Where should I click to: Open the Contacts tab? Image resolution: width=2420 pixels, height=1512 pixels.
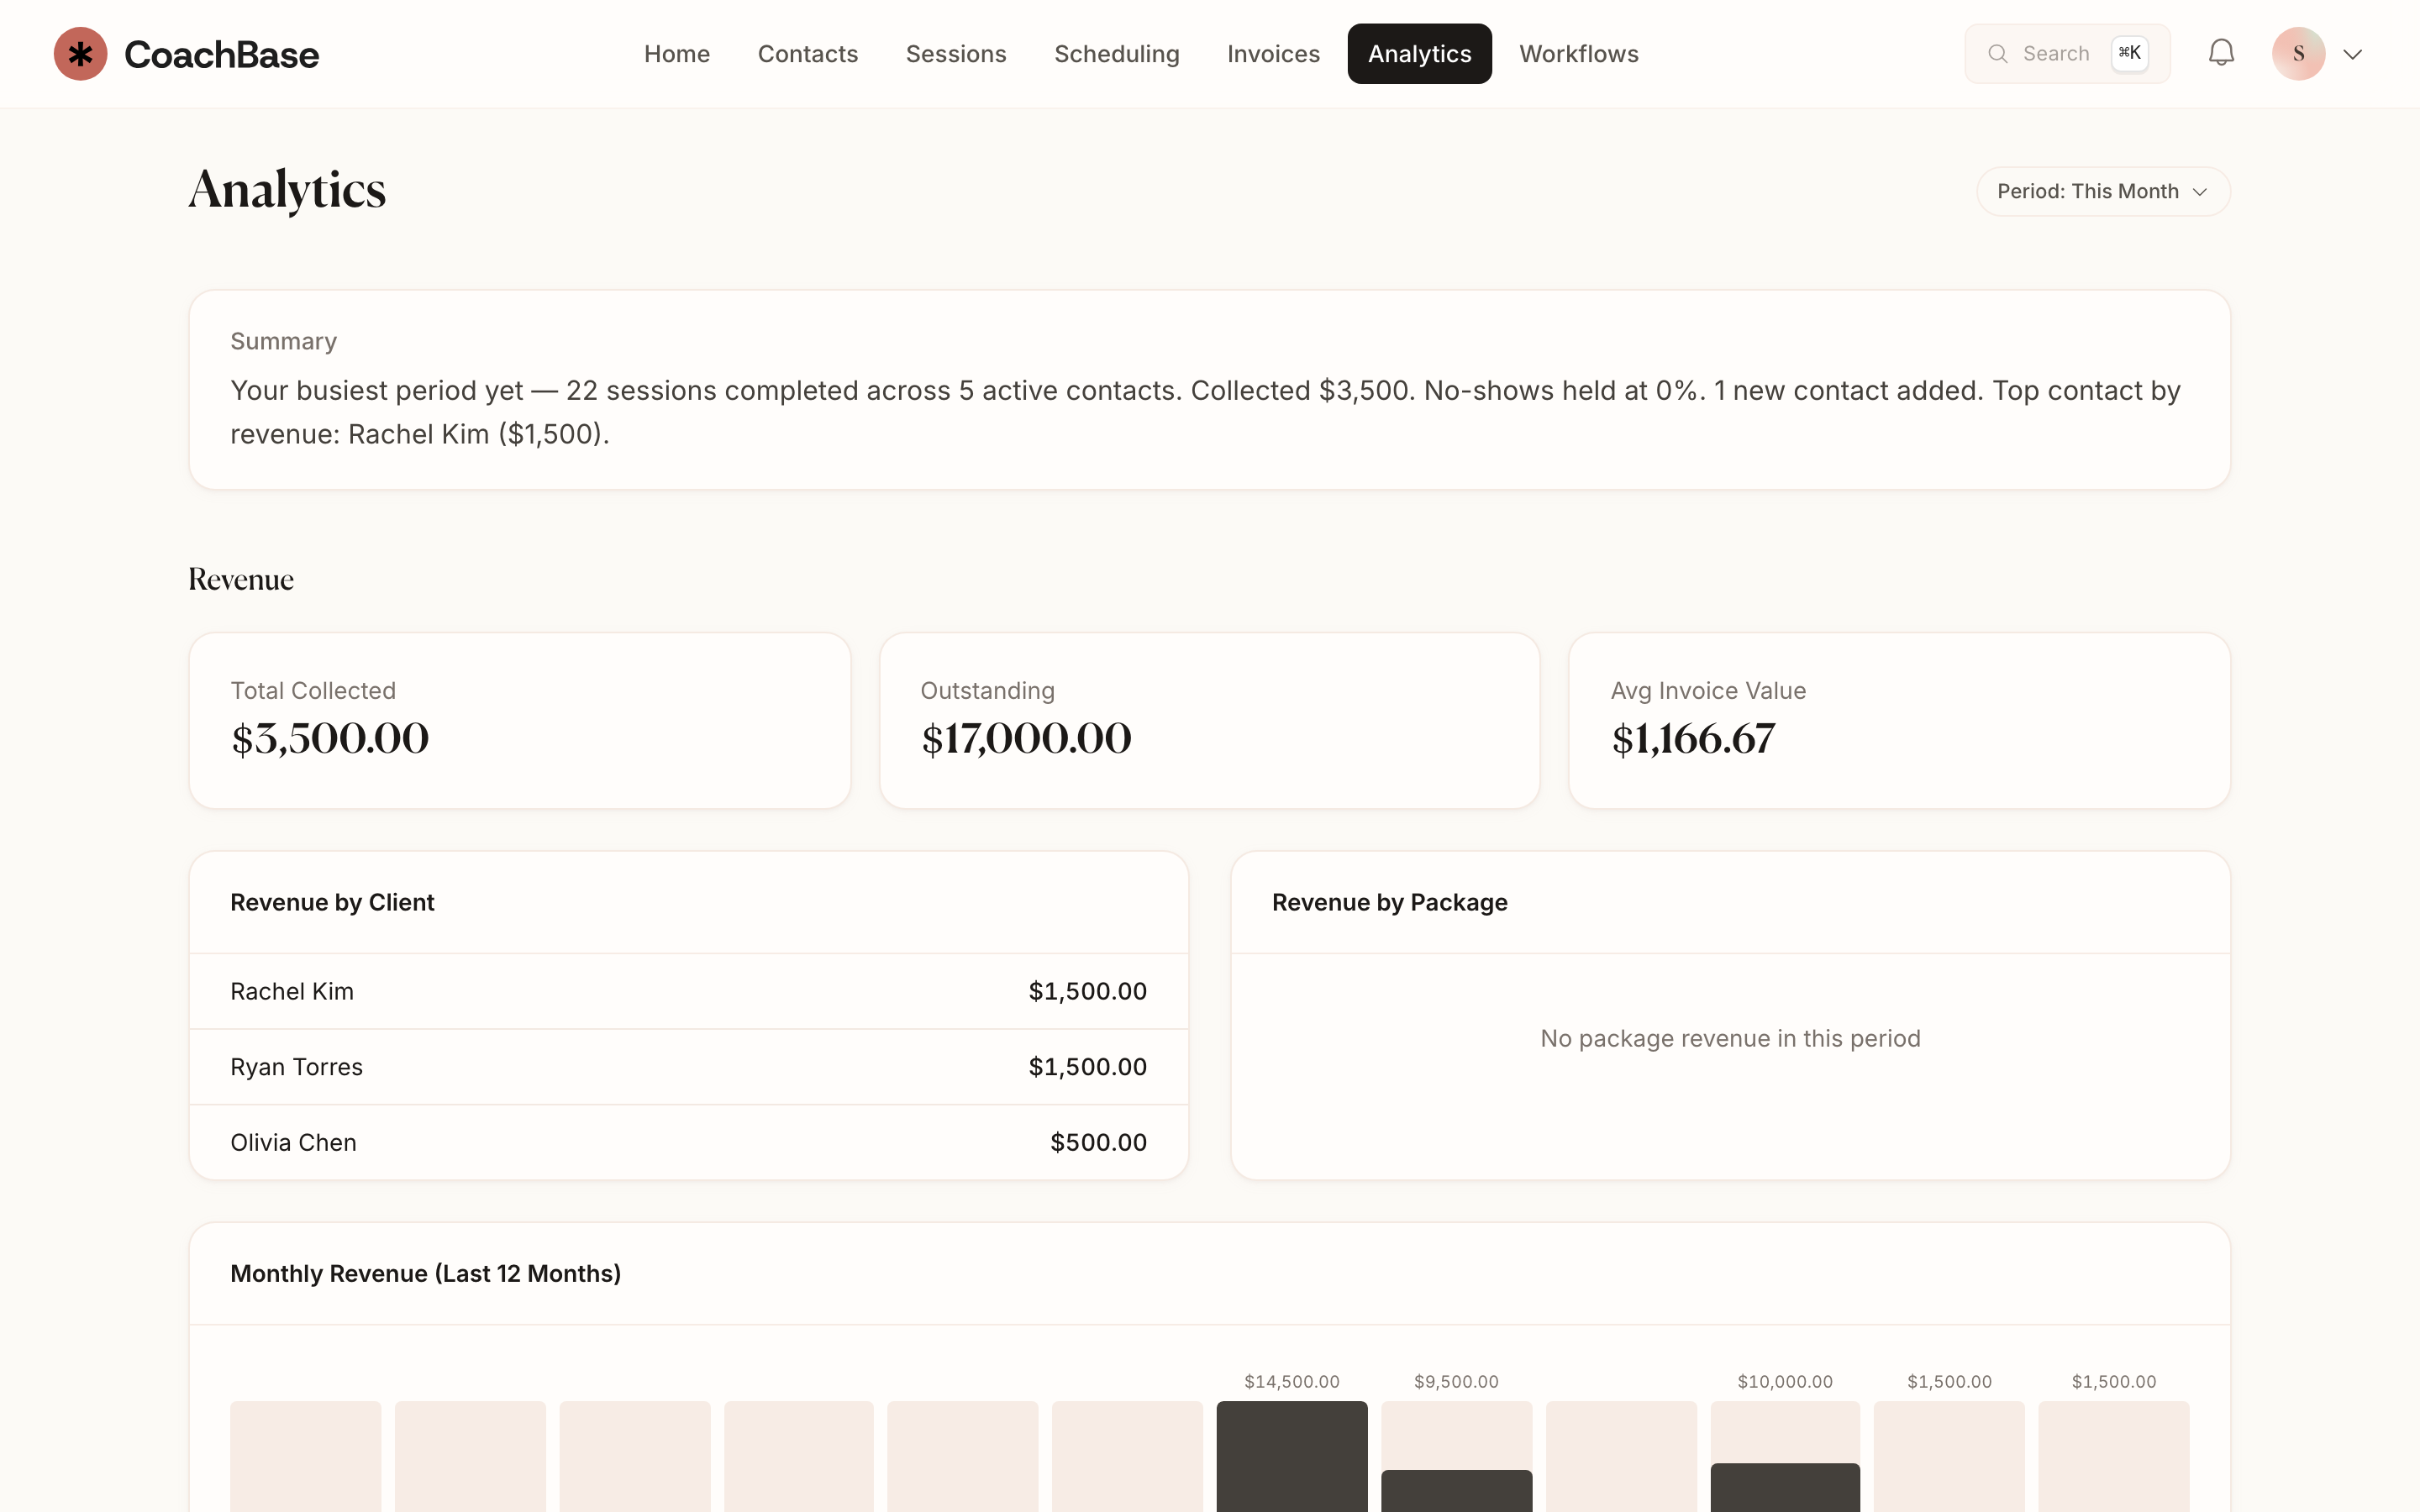808,54
